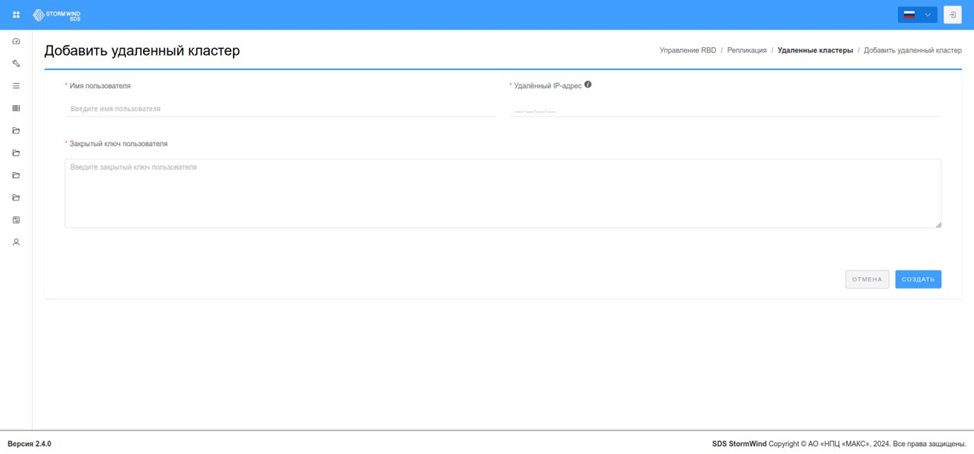Image resolution: width=974 pixels, height=454 pixels.
Task: Click the textarea resize handle corner
Action: click(x=938, y=225)
